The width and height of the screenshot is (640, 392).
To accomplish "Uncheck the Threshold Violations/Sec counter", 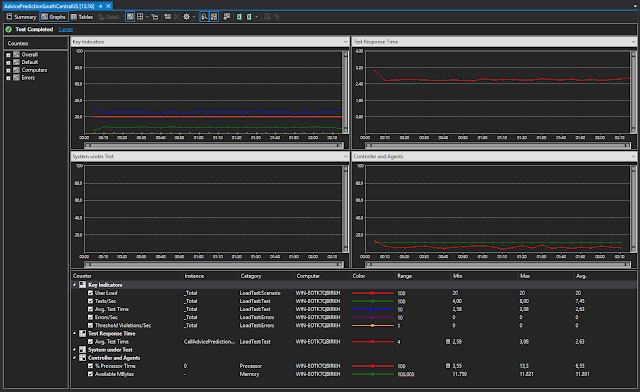I will (x=91, y=325).
